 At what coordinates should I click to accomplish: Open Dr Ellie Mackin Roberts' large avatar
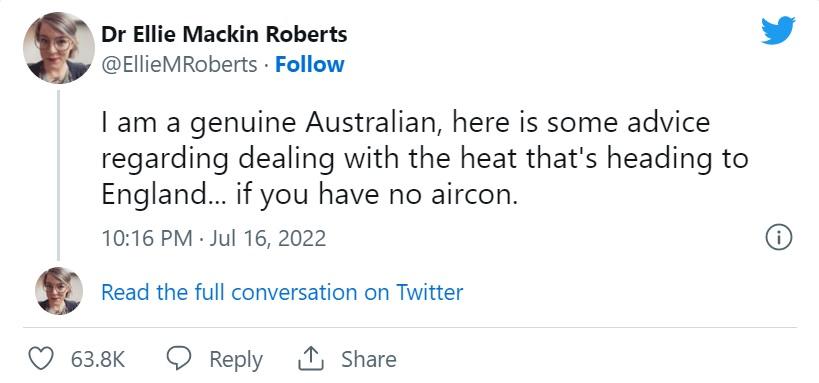point(58,48)
